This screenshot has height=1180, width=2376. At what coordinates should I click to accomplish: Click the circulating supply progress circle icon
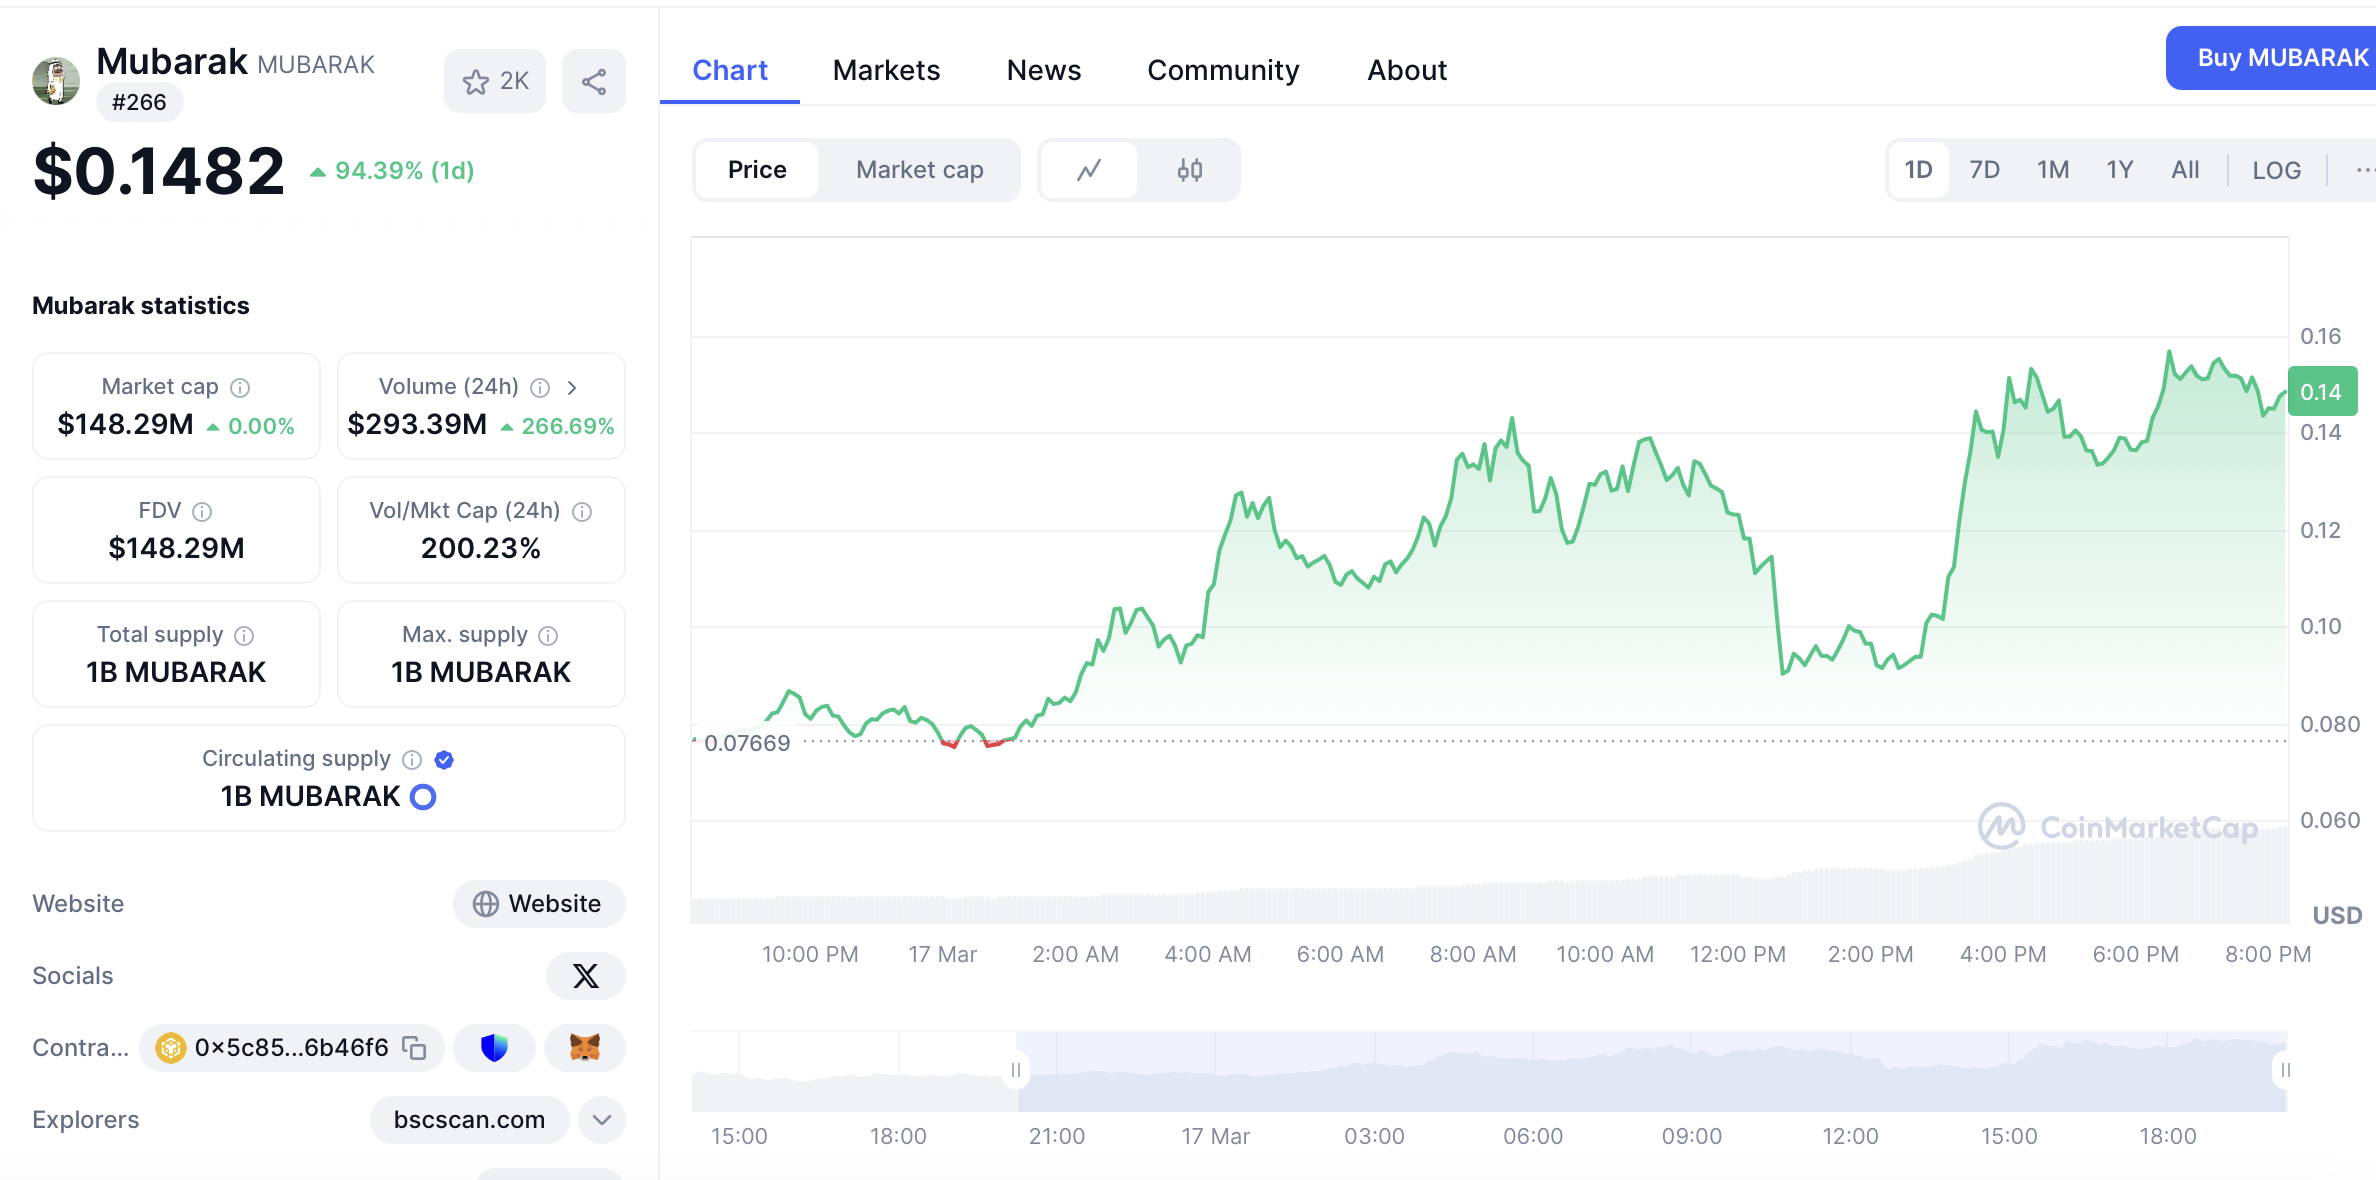coord(423,796)
